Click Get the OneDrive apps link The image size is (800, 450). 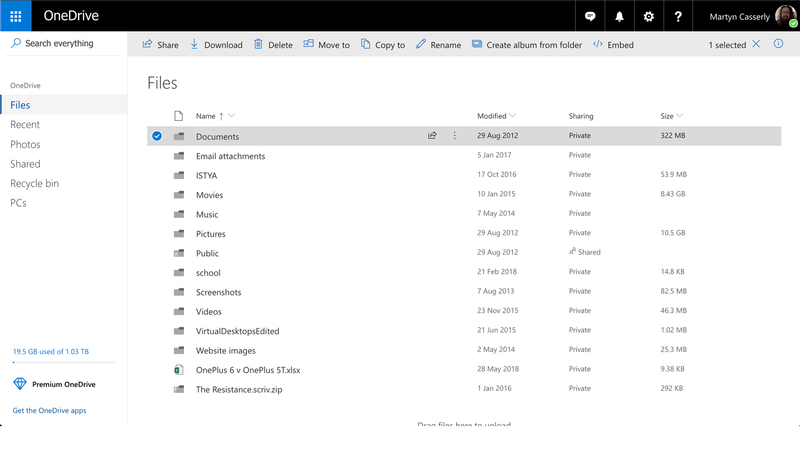tap(49, 410)
